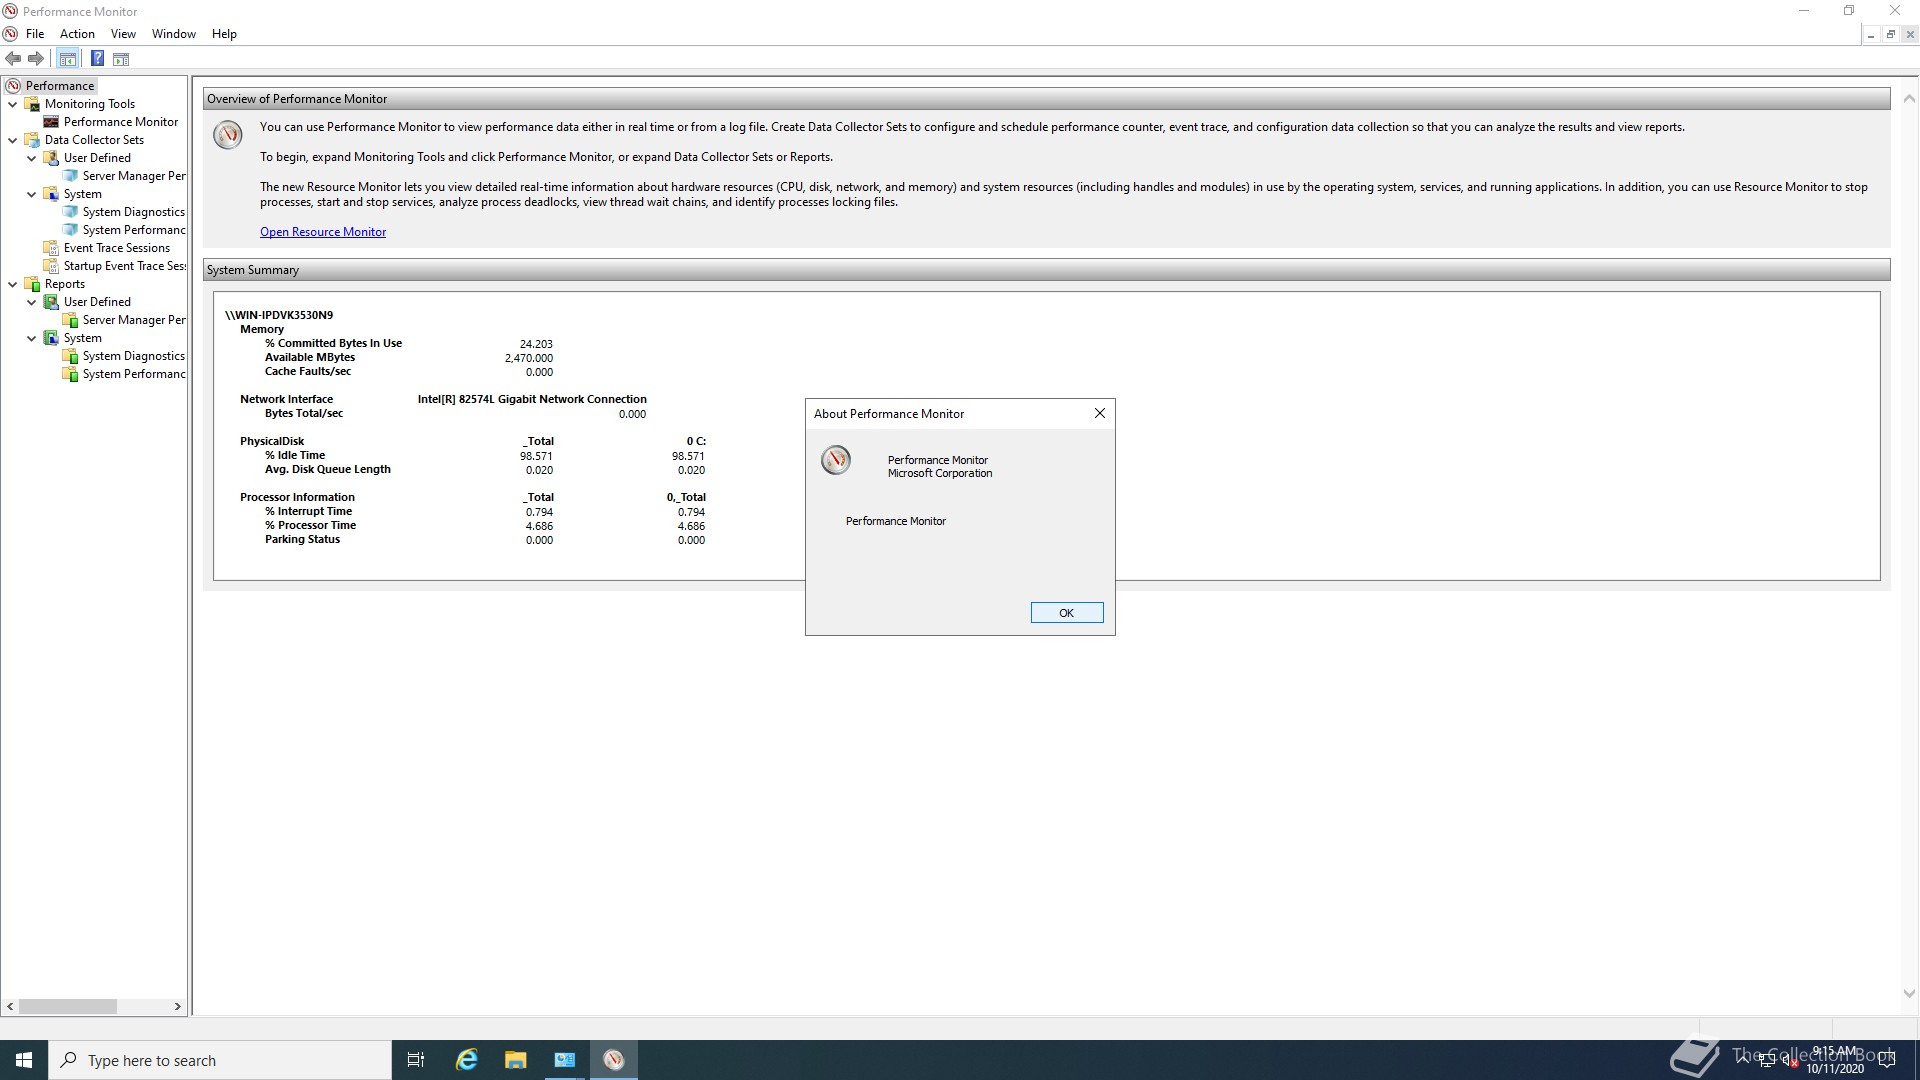Click the main pane scroll down arrow

(x=1909, y=994)
